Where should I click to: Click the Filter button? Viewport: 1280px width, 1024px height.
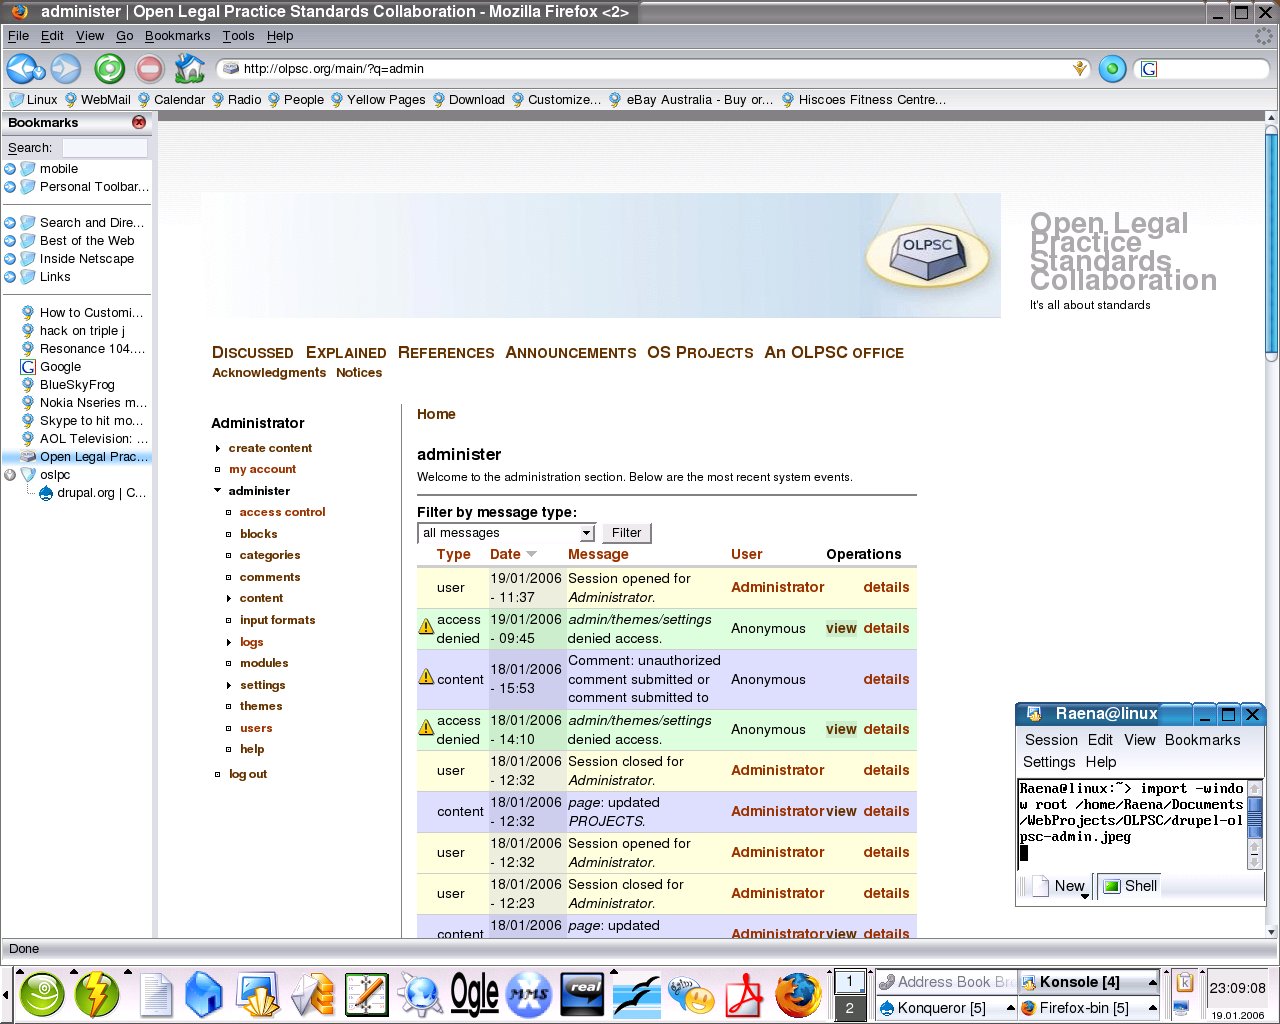click(x=626, y=533)
